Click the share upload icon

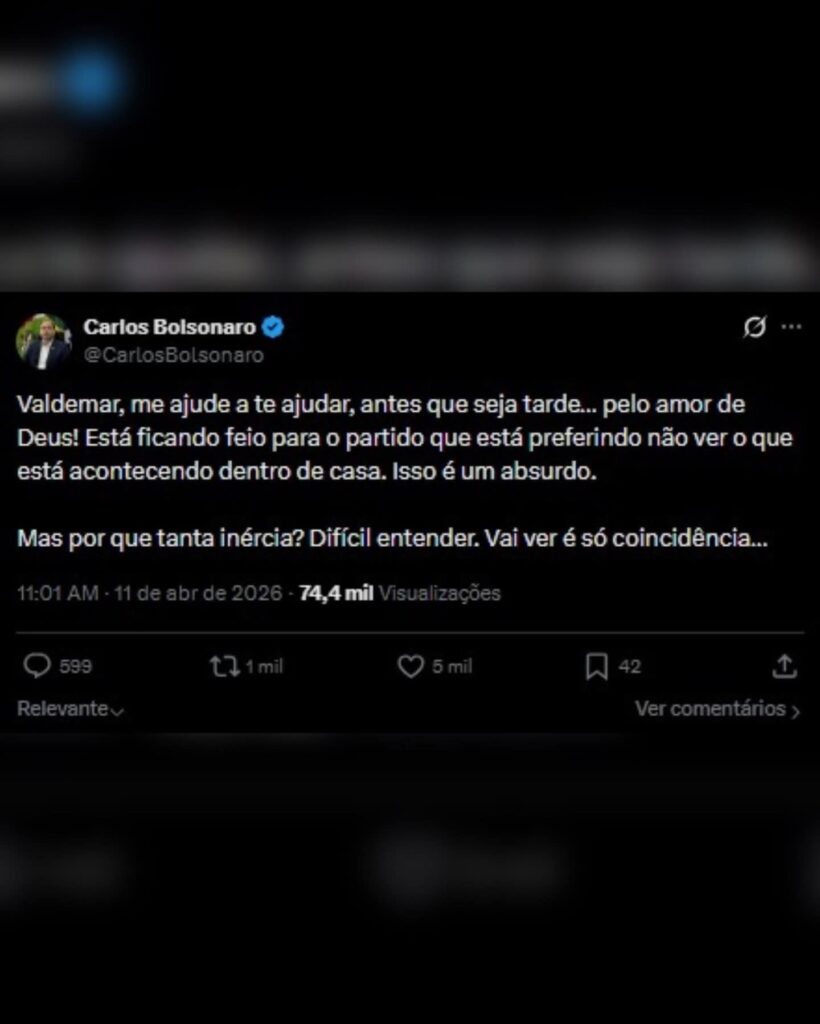[x=784, y=666]
